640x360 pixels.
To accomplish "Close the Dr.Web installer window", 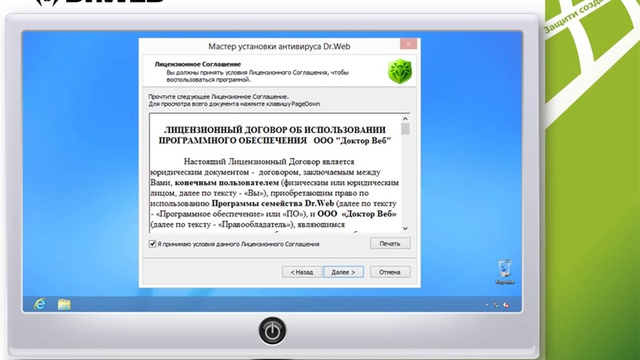I will click(408, 44).
